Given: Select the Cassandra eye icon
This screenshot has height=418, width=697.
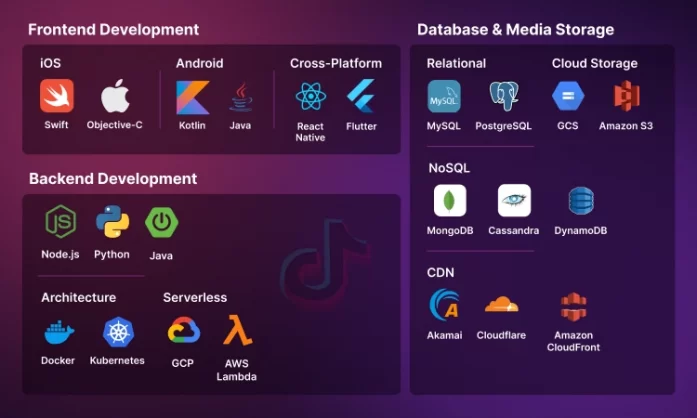Looking at the screenshot, I should [514, 201].
